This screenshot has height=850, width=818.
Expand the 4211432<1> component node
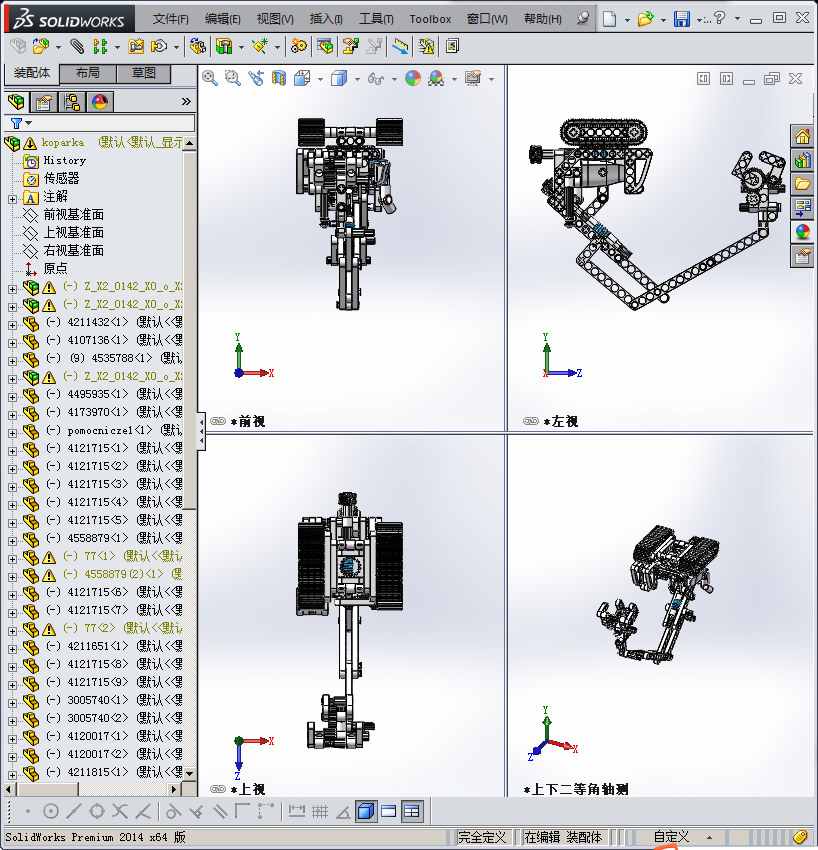[x=12, y=325]
